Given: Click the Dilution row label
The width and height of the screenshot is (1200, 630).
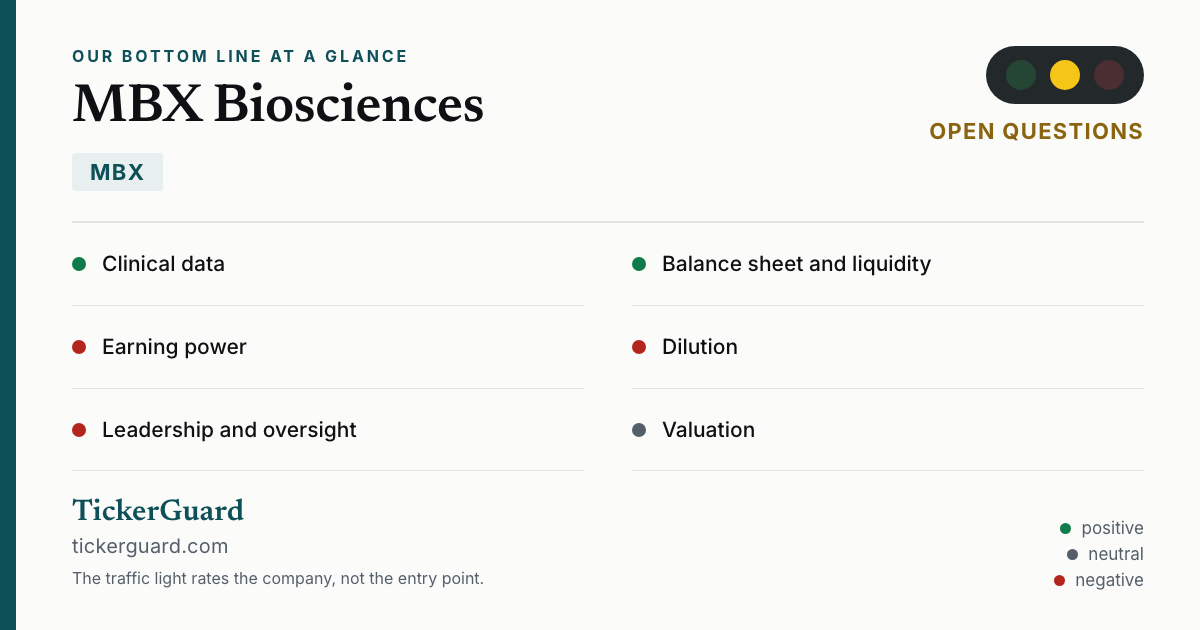Looking at the screenshot, I should 700,347.
